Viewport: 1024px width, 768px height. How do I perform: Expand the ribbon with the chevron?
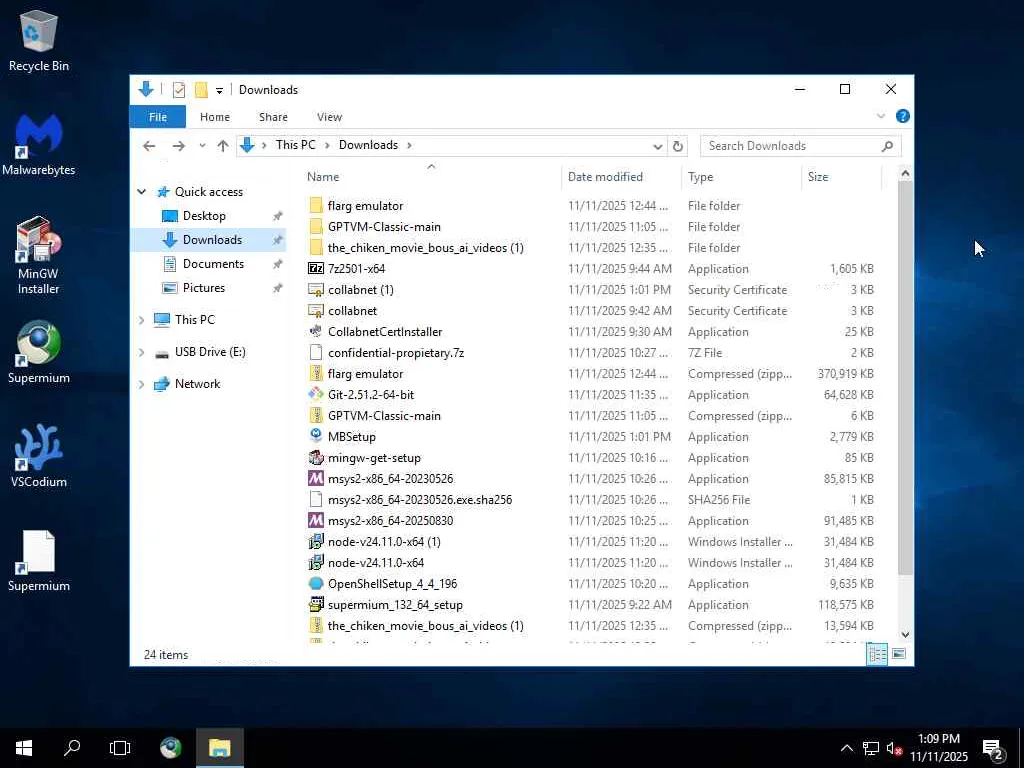[880, 116]
